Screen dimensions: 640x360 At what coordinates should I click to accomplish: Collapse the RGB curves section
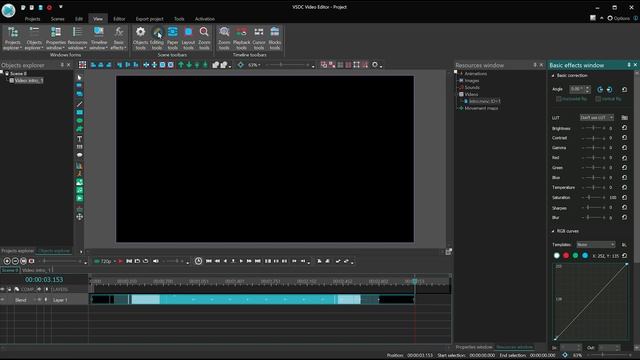pos(553,231)
